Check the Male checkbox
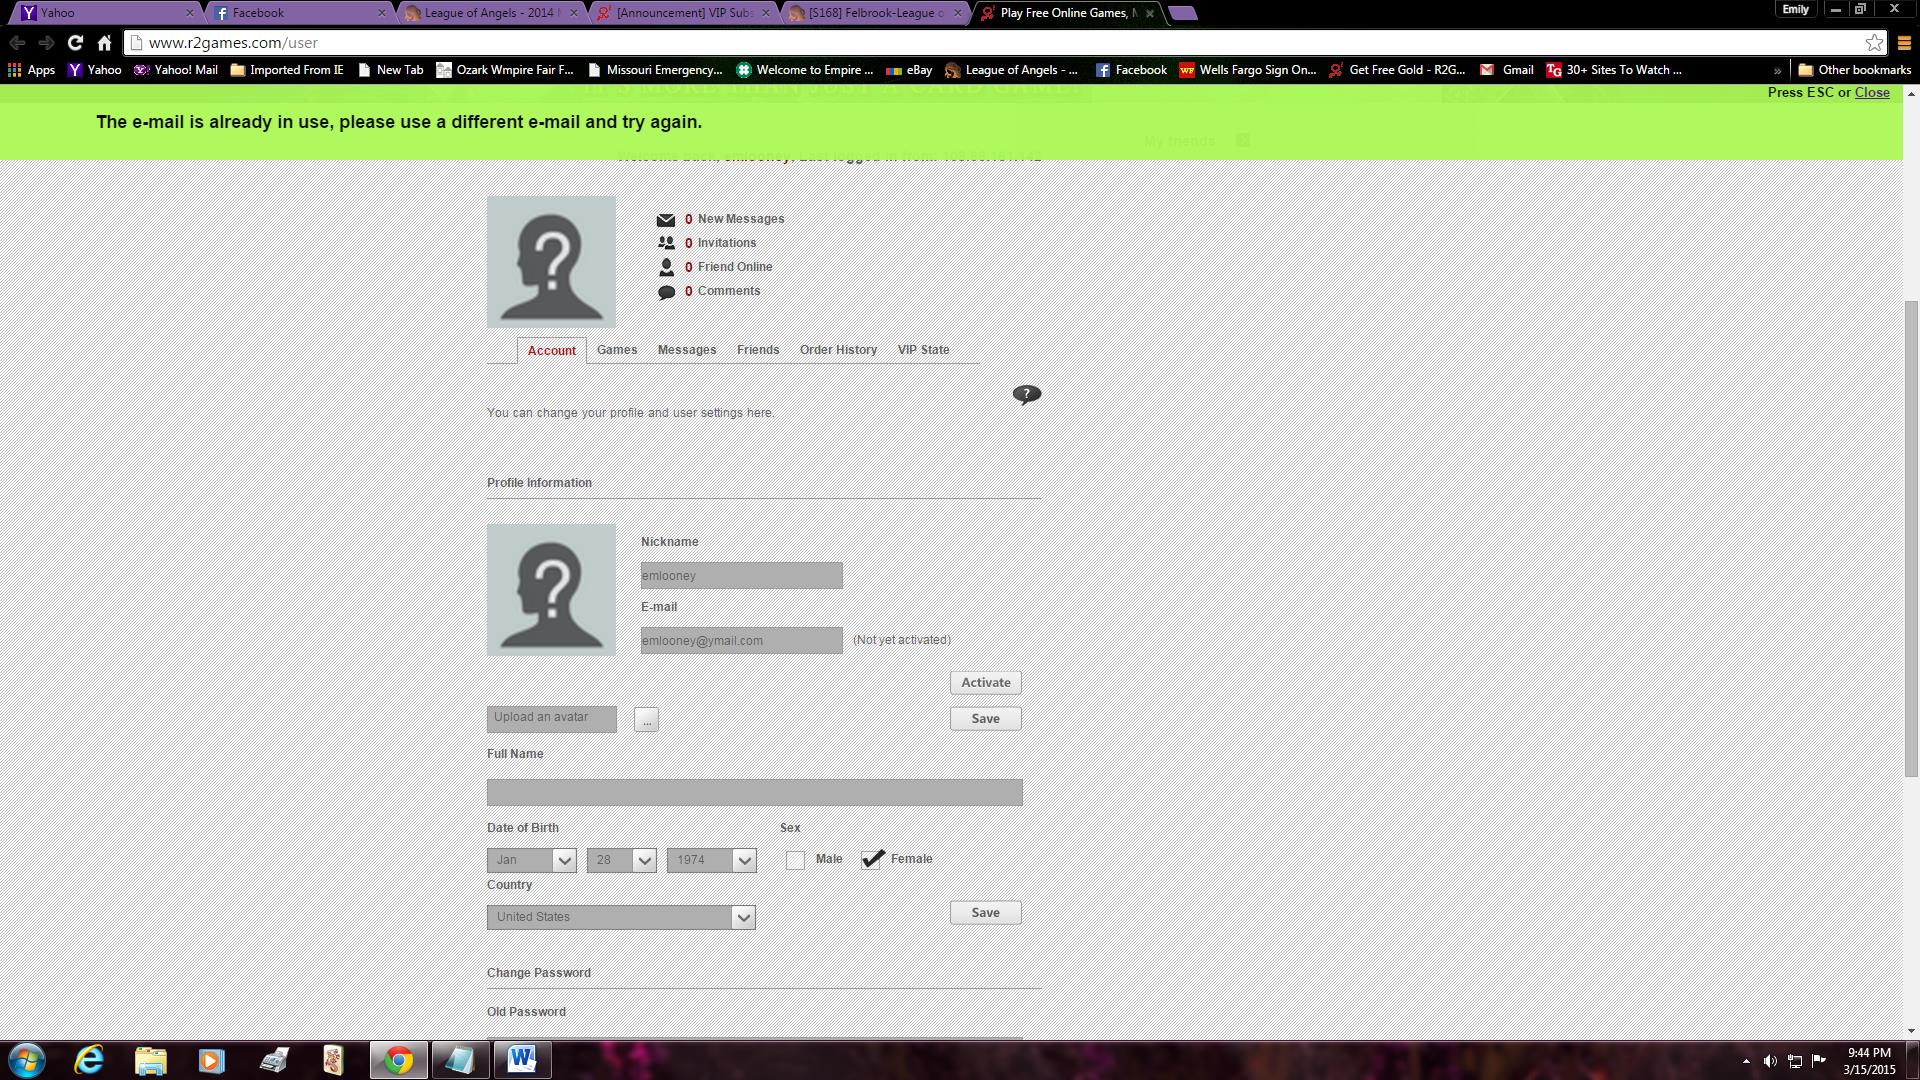1920x1080 pixels. pyautogui.click(x=795, y=860)
